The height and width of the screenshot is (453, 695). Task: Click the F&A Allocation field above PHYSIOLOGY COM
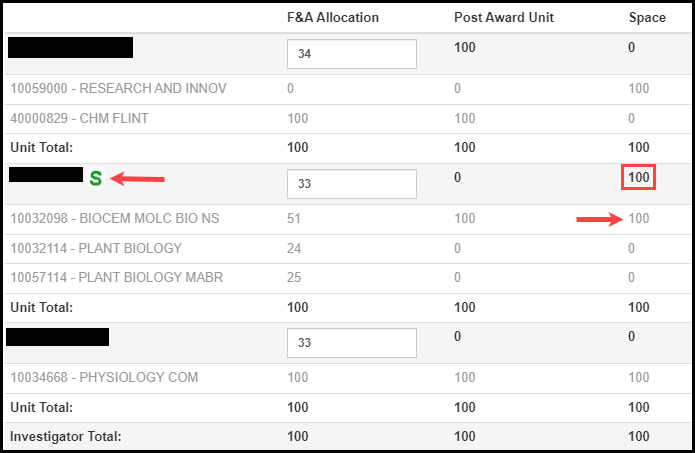351,342
